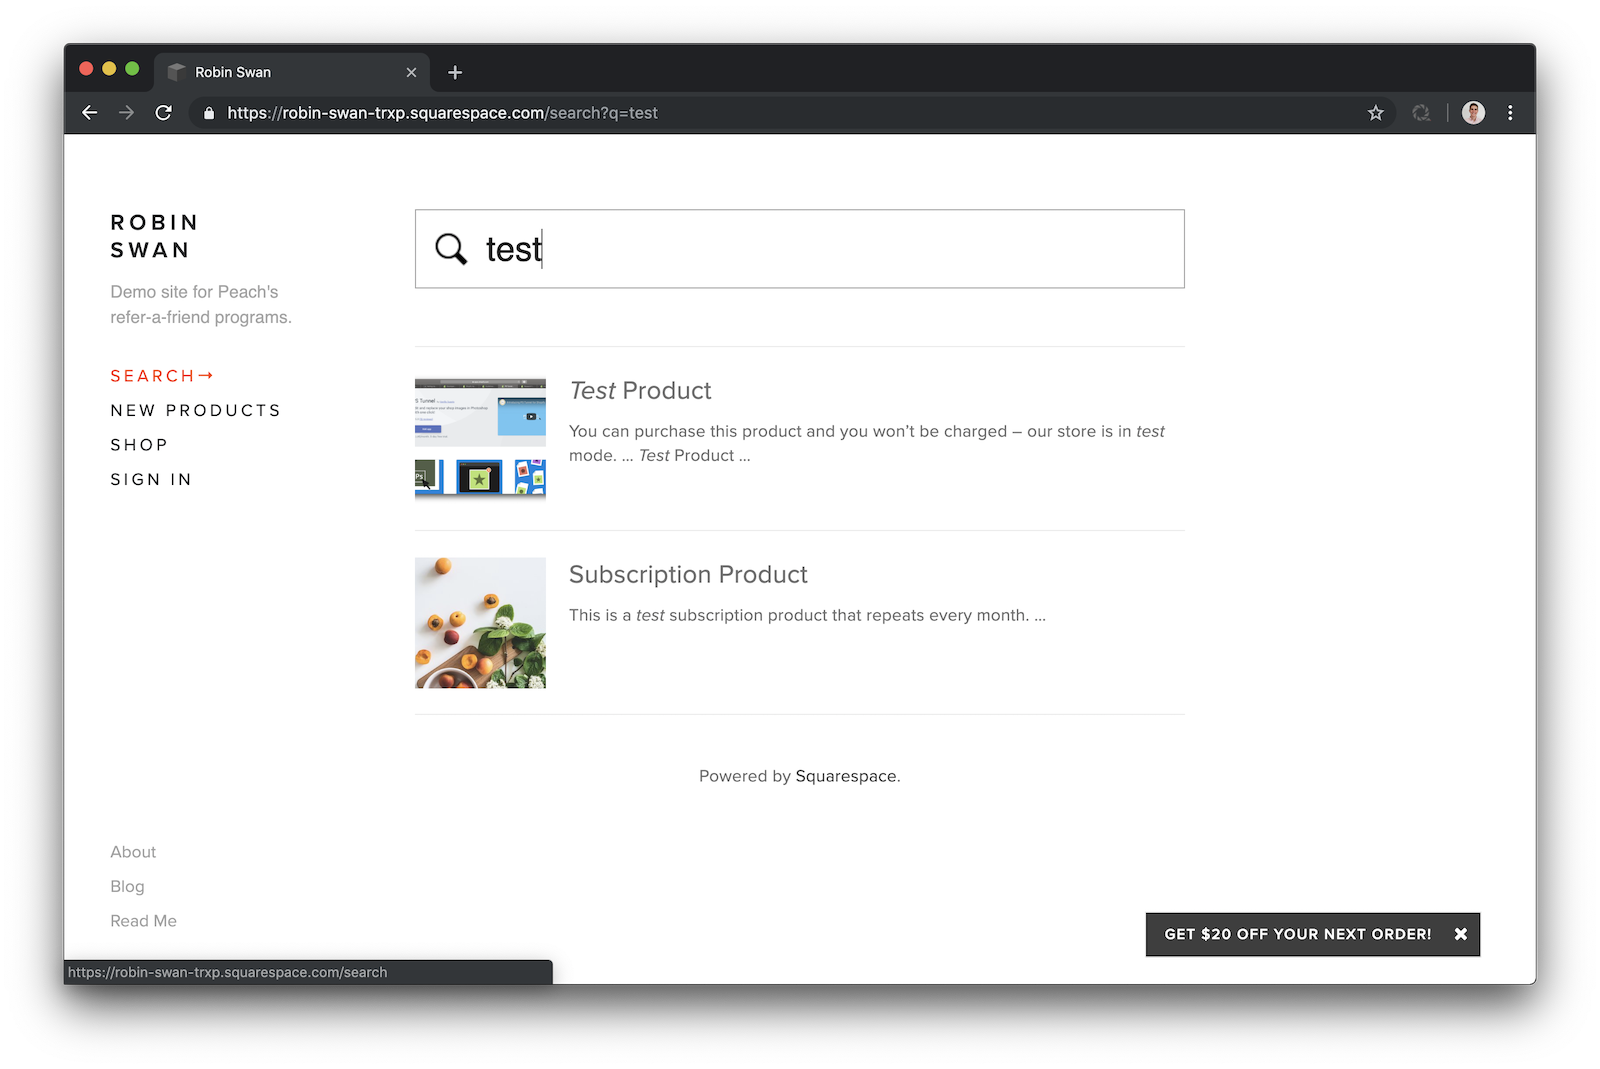The image size is (1600, 1069).
Task: Go to the Shop page
Action: pos(139,445)
